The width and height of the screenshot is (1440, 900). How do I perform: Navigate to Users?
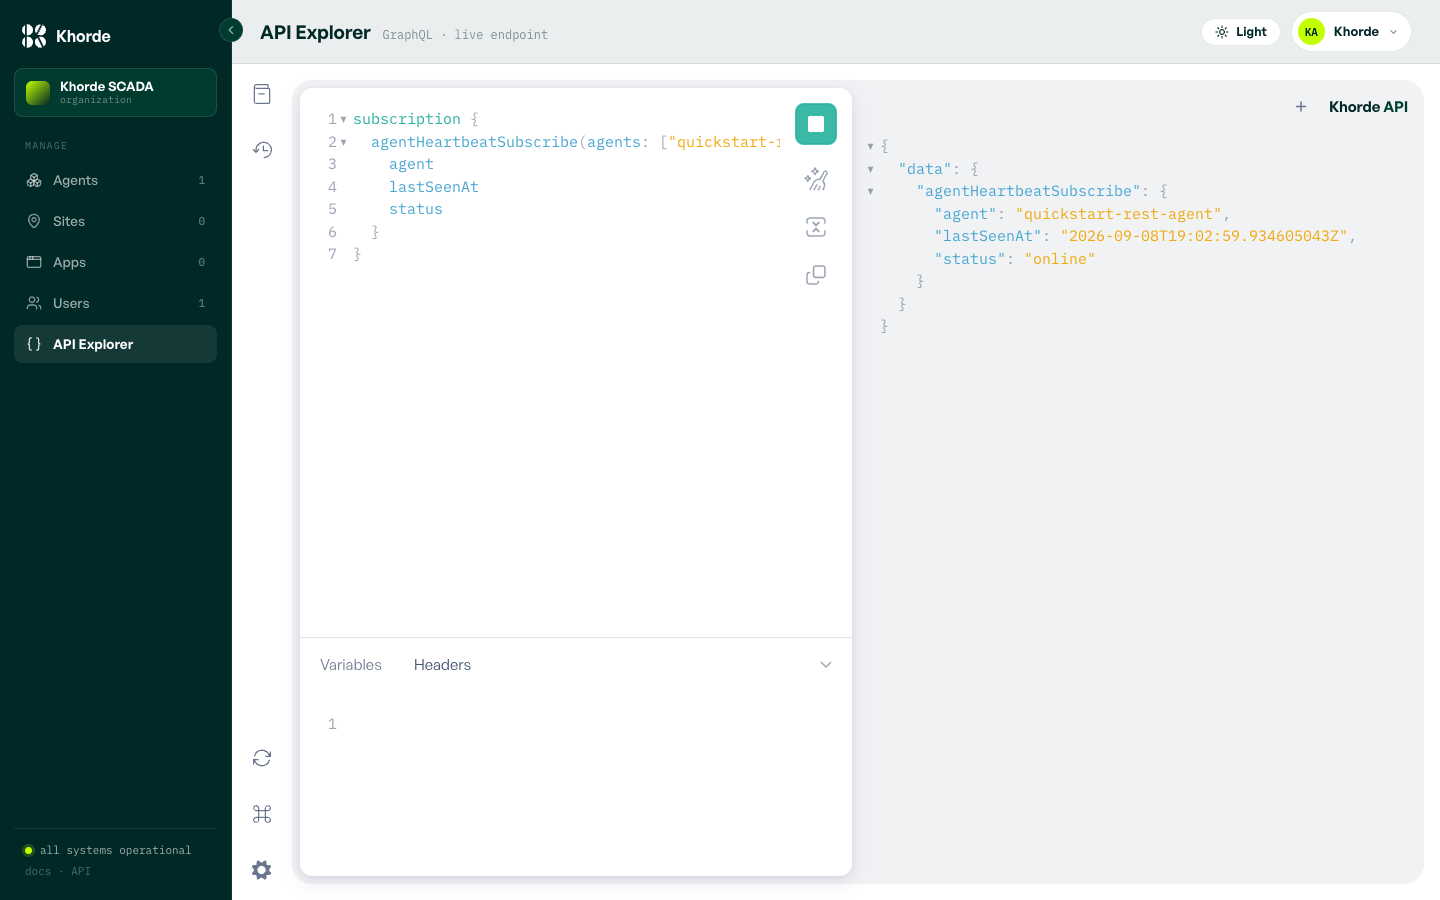point(115,303)
